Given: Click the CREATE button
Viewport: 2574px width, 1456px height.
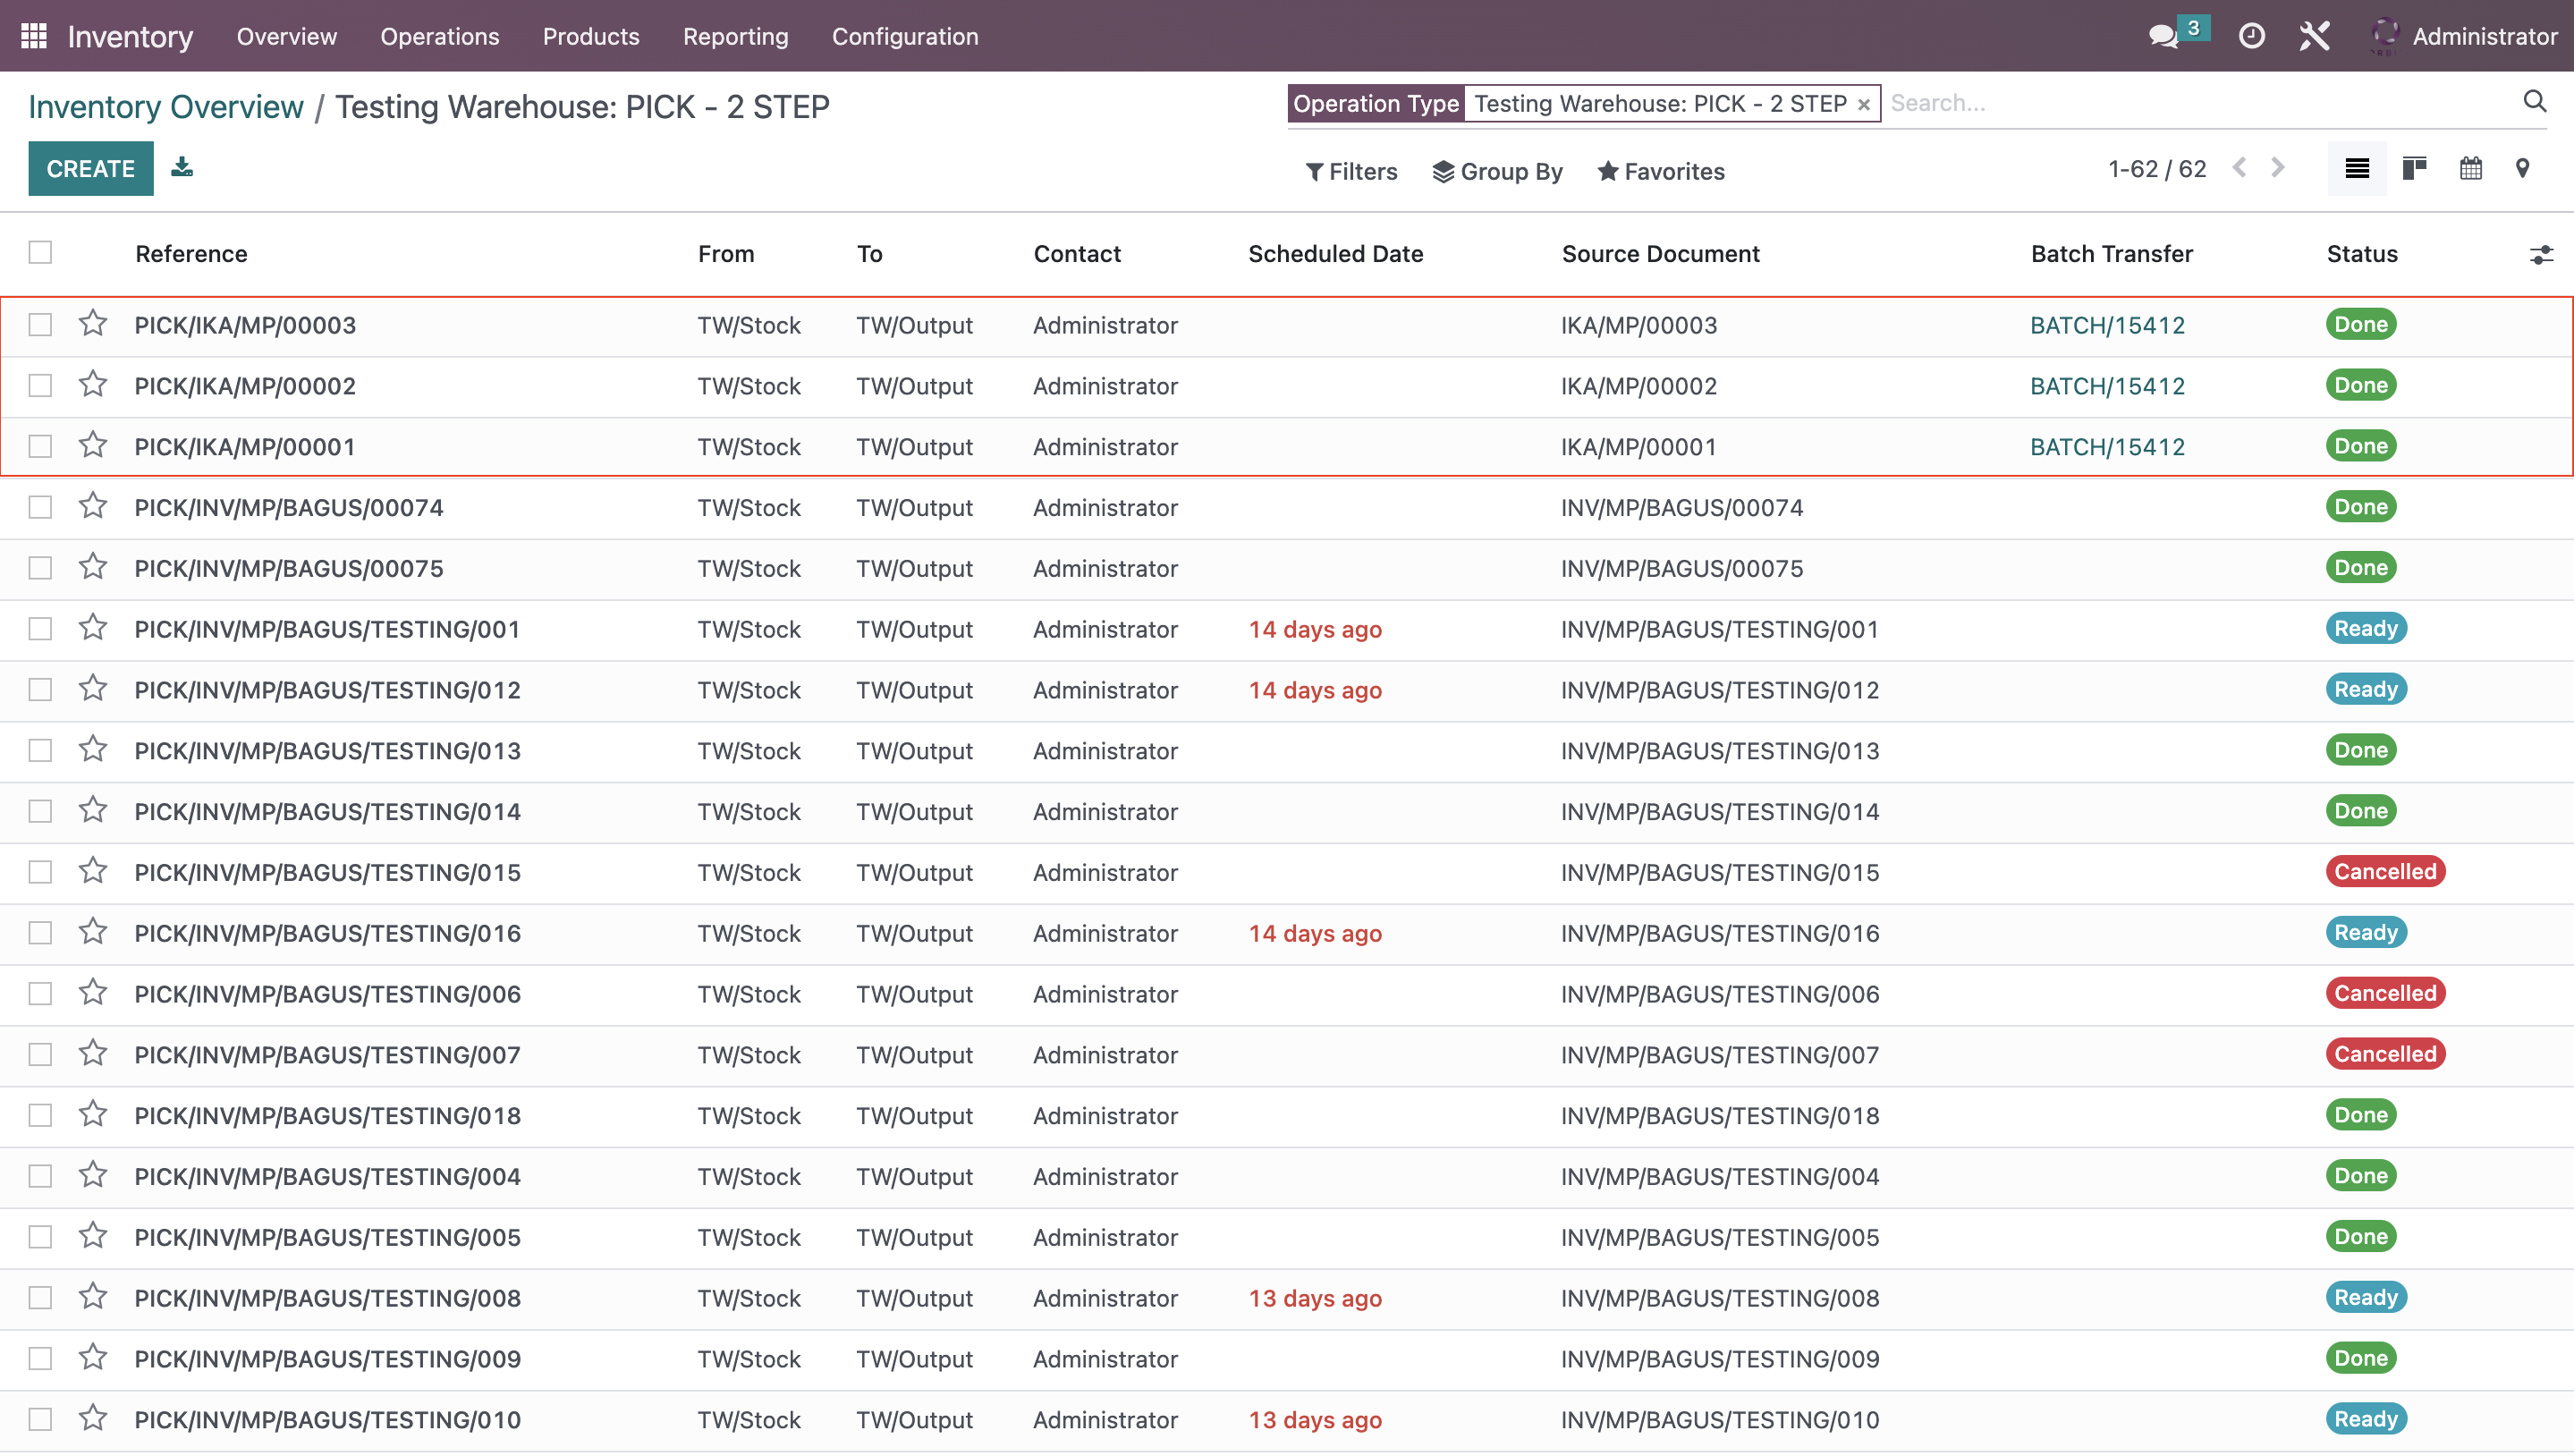Looking at the screenshot, I should 91,169.
